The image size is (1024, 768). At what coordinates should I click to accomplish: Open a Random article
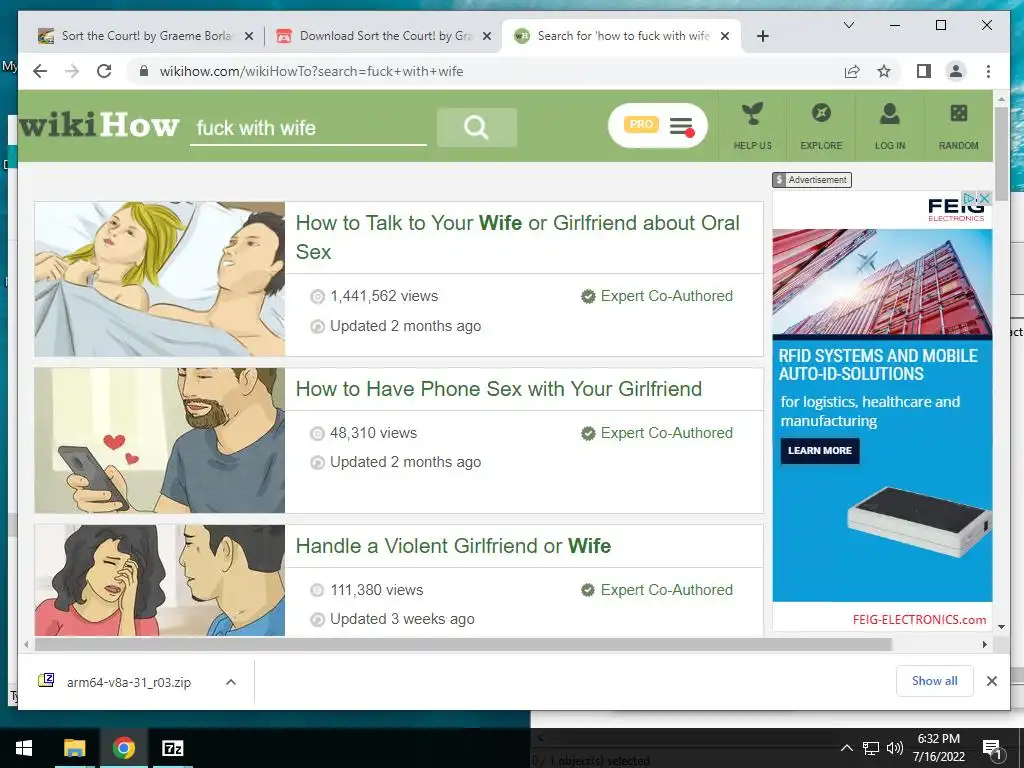(x=958, y=127)
